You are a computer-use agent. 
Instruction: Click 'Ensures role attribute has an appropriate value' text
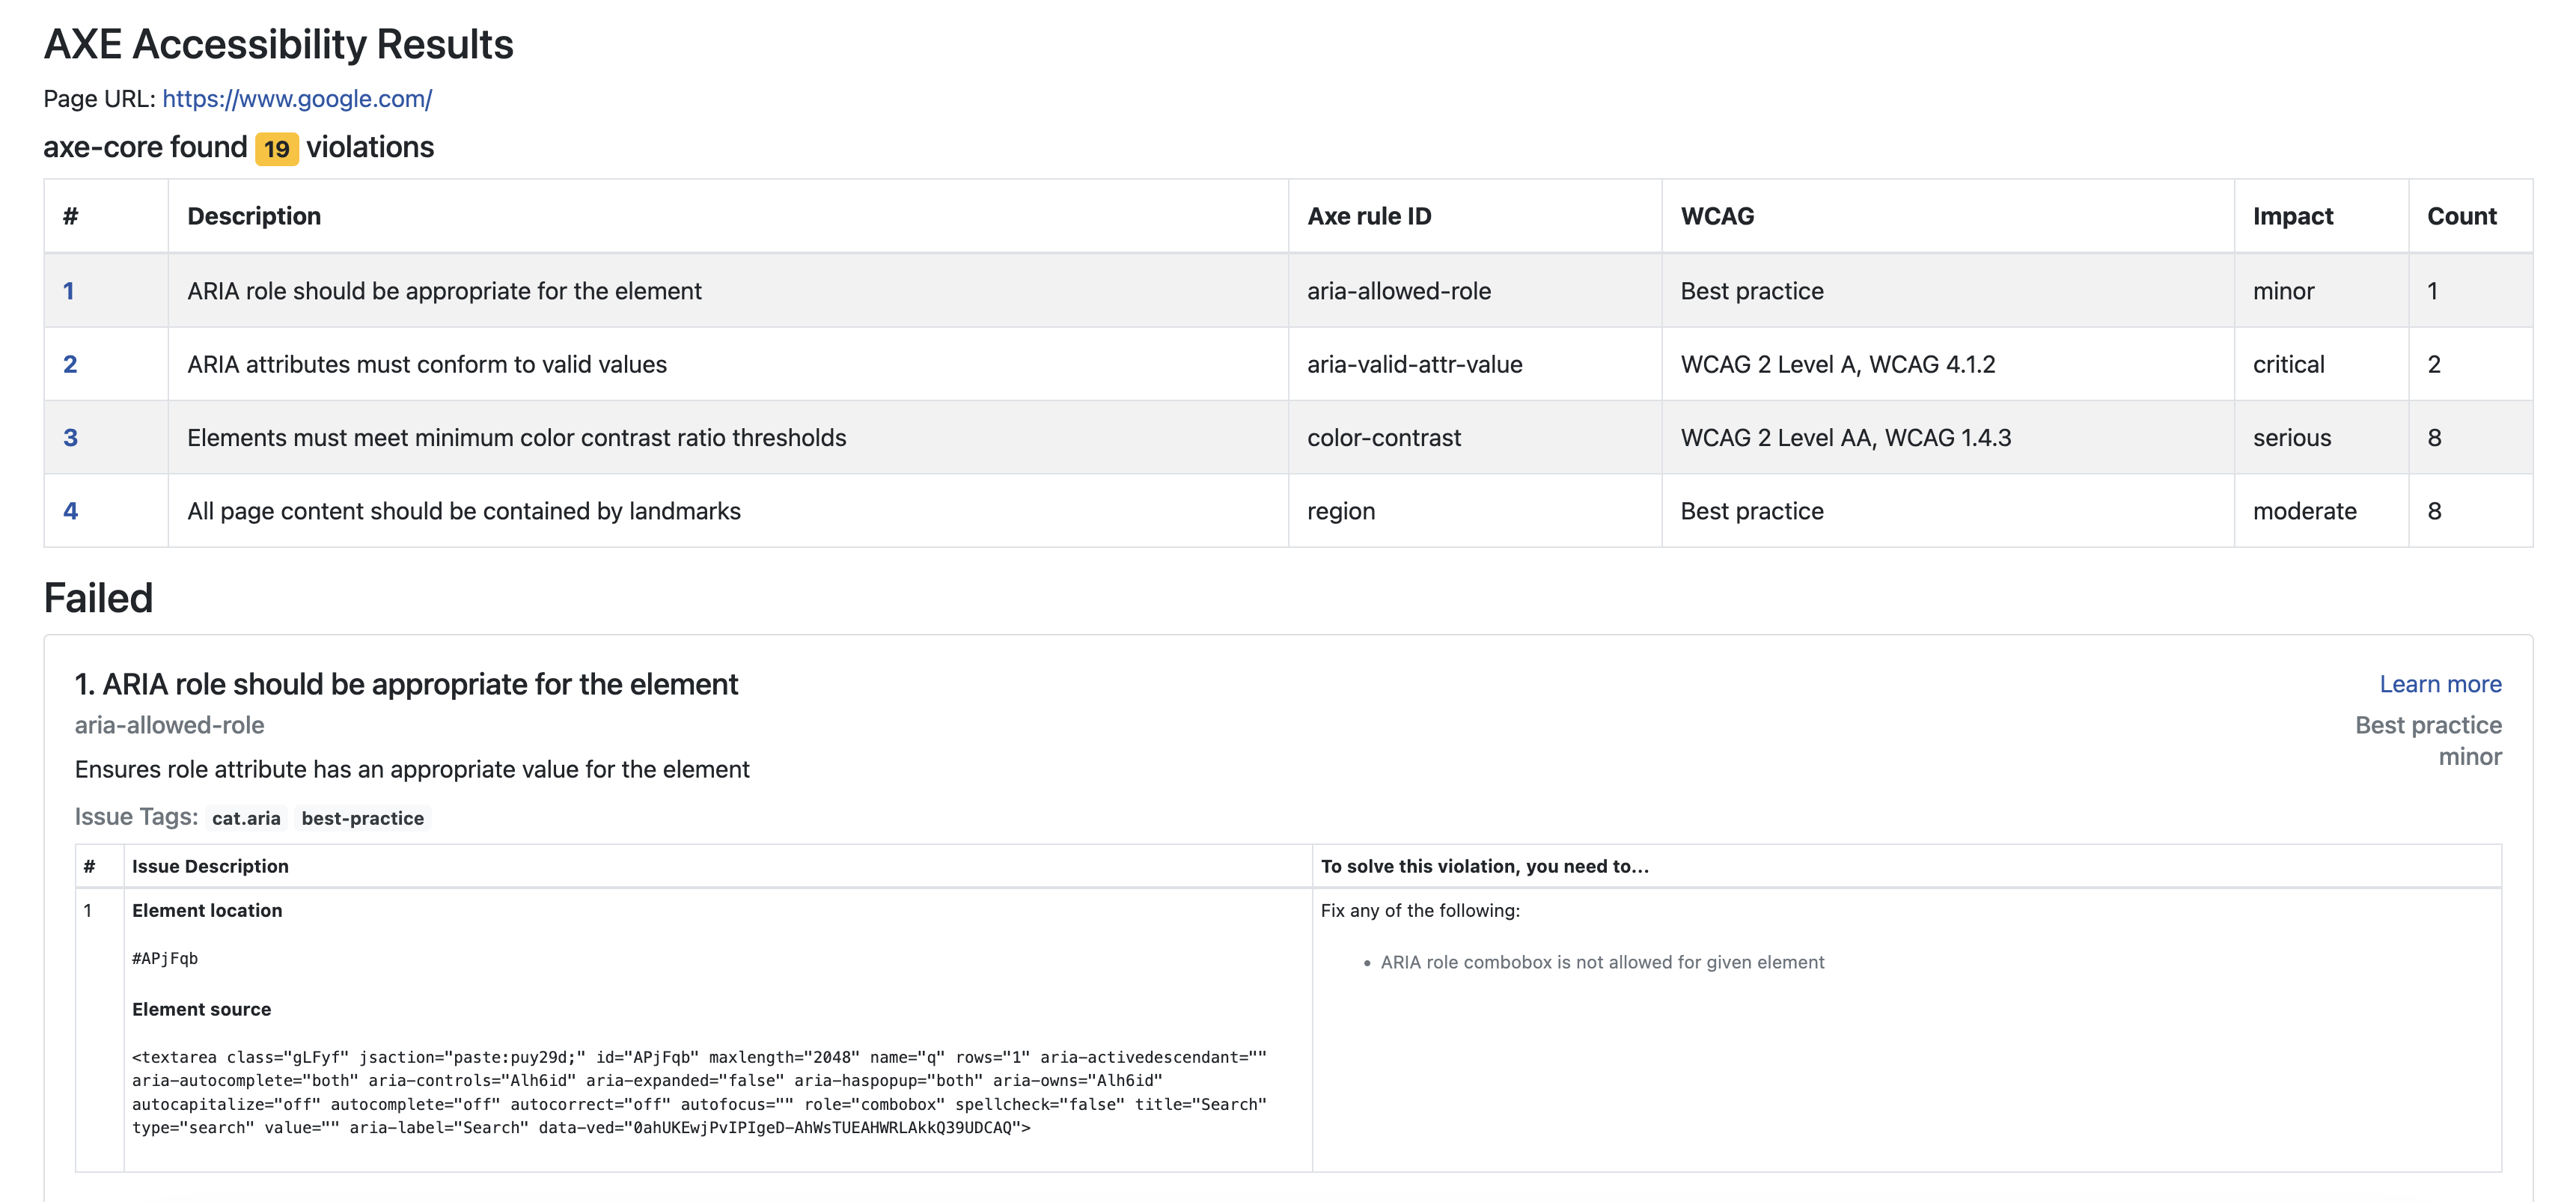pyautogui.click(x=412, y=769)
